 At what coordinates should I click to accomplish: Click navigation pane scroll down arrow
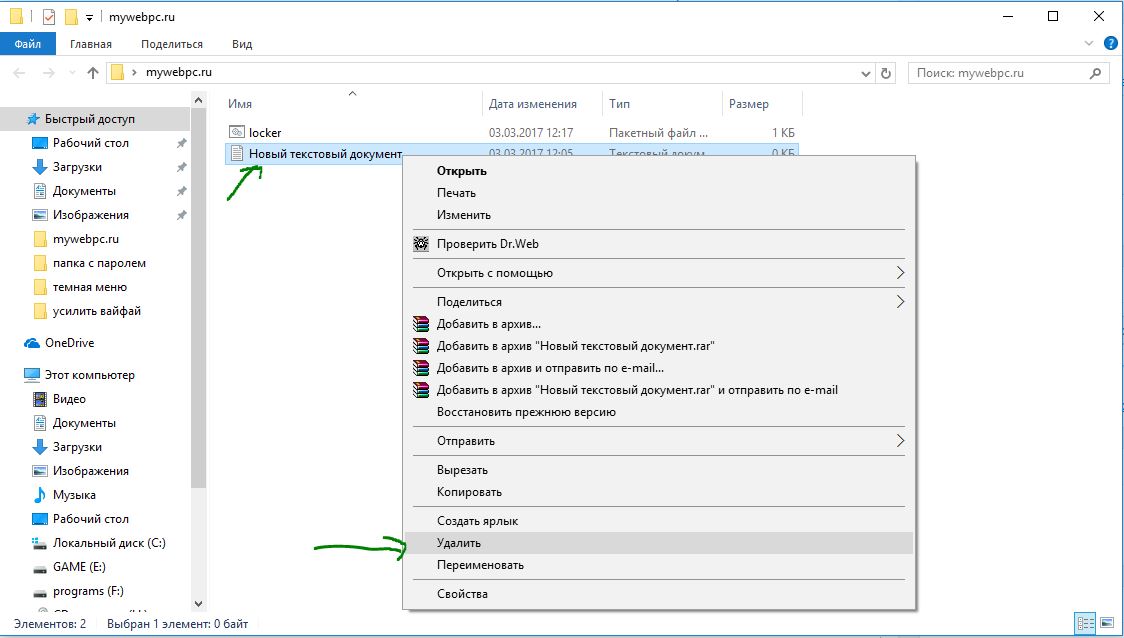coord(199,604)
